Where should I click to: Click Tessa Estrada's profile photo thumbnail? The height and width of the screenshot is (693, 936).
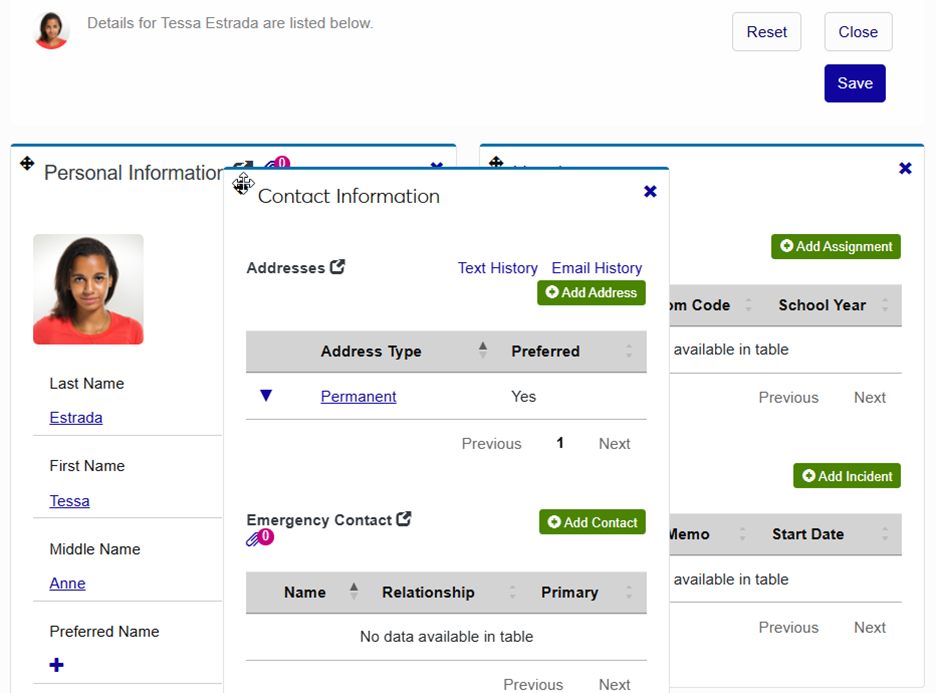[51, 31]
